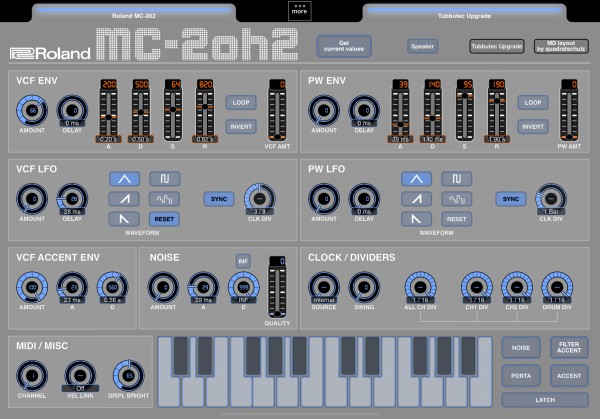Toggle the Noise INF button

[x=243, y=261]
